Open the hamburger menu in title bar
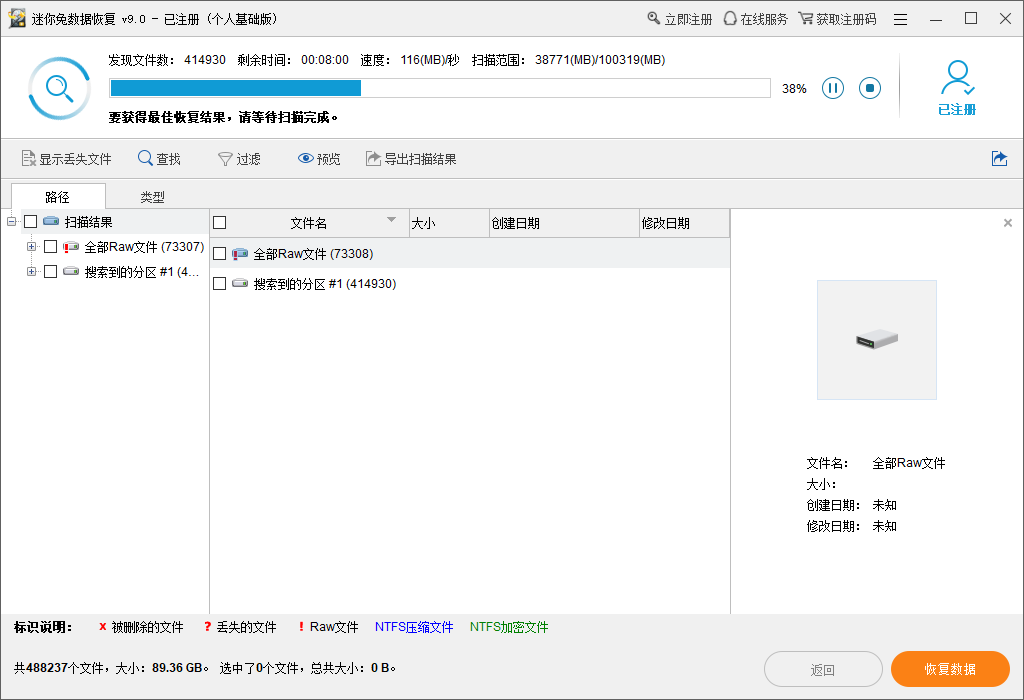 coord(901,20)
